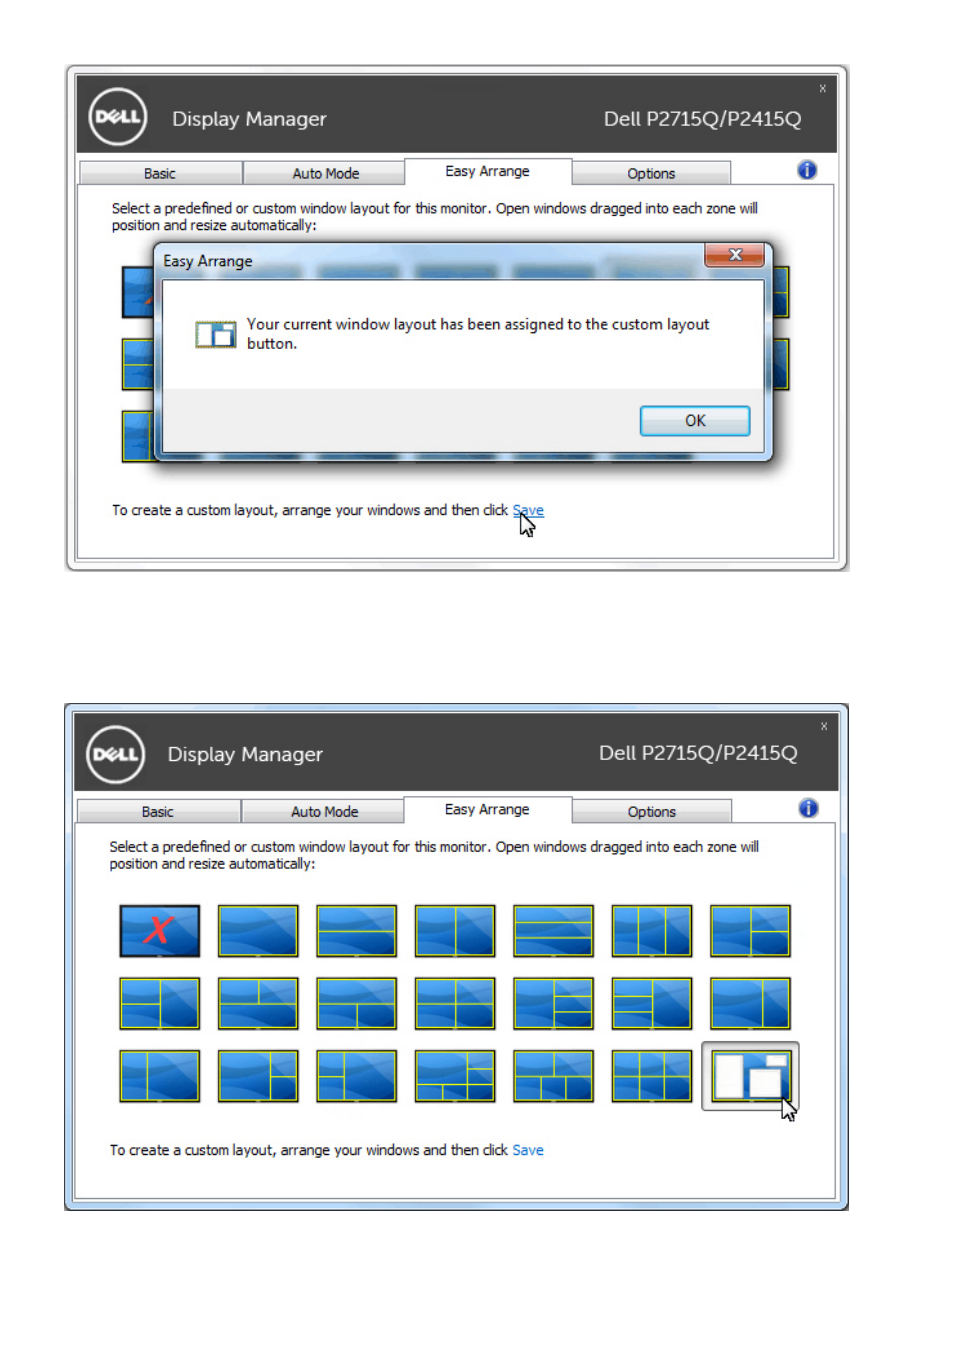953x1352 pixels.
Task: Select the three vertical columns layout
Action: 652,931
